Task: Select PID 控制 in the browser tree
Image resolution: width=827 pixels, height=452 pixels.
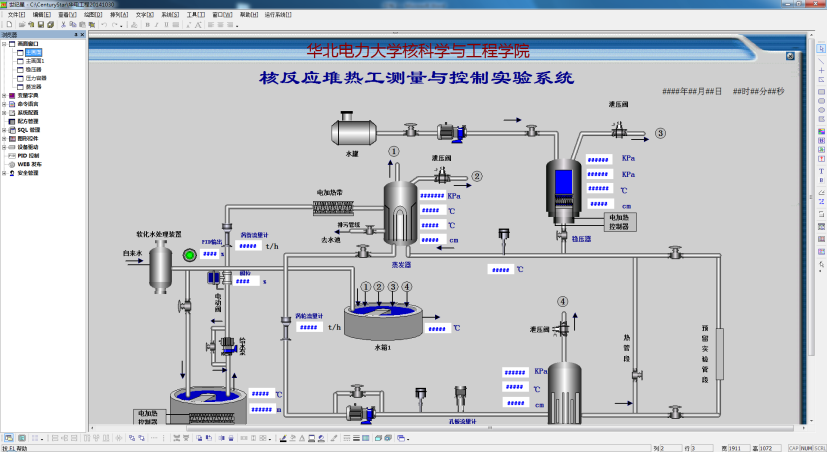Action: [x=28, y=156]
